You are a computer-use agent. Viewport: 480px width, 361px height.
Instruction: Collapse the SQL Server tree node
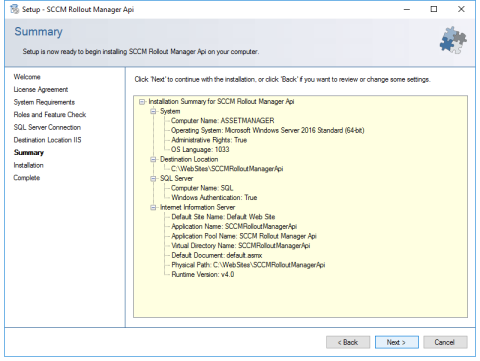(x=153, y=179)
